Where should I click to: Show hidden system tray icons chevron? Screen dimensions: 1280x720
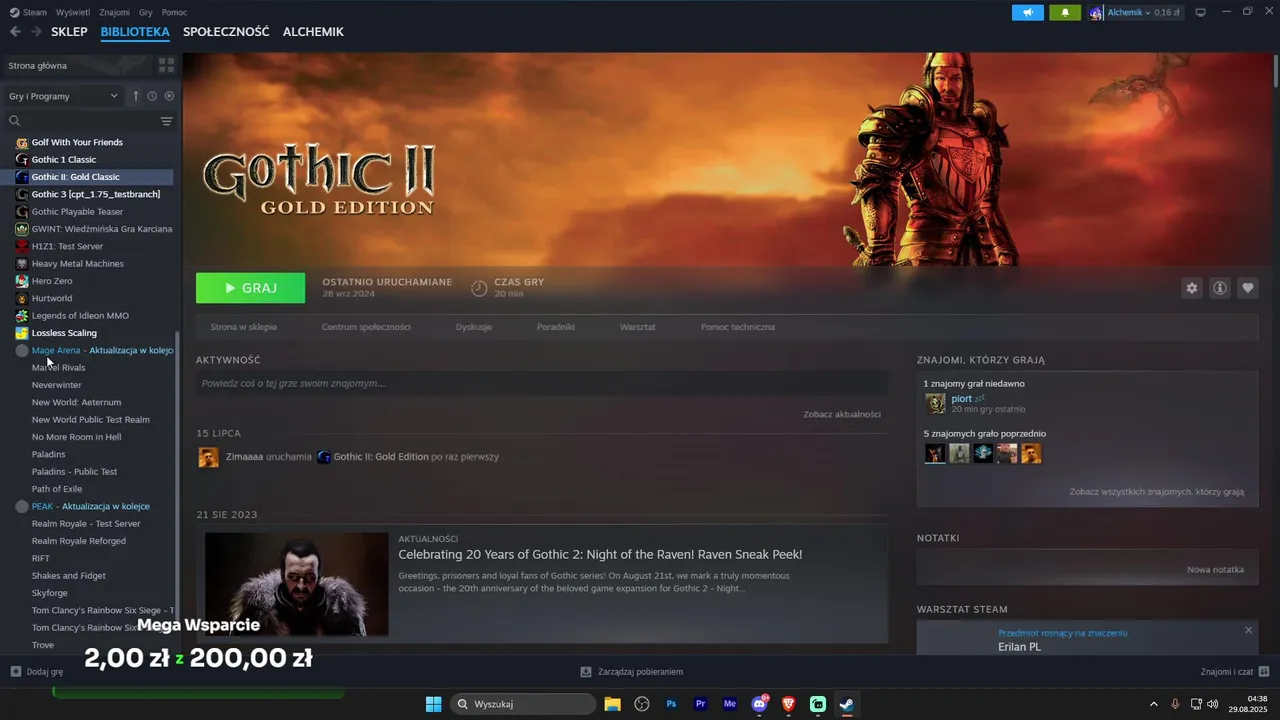click(1153, 704)
